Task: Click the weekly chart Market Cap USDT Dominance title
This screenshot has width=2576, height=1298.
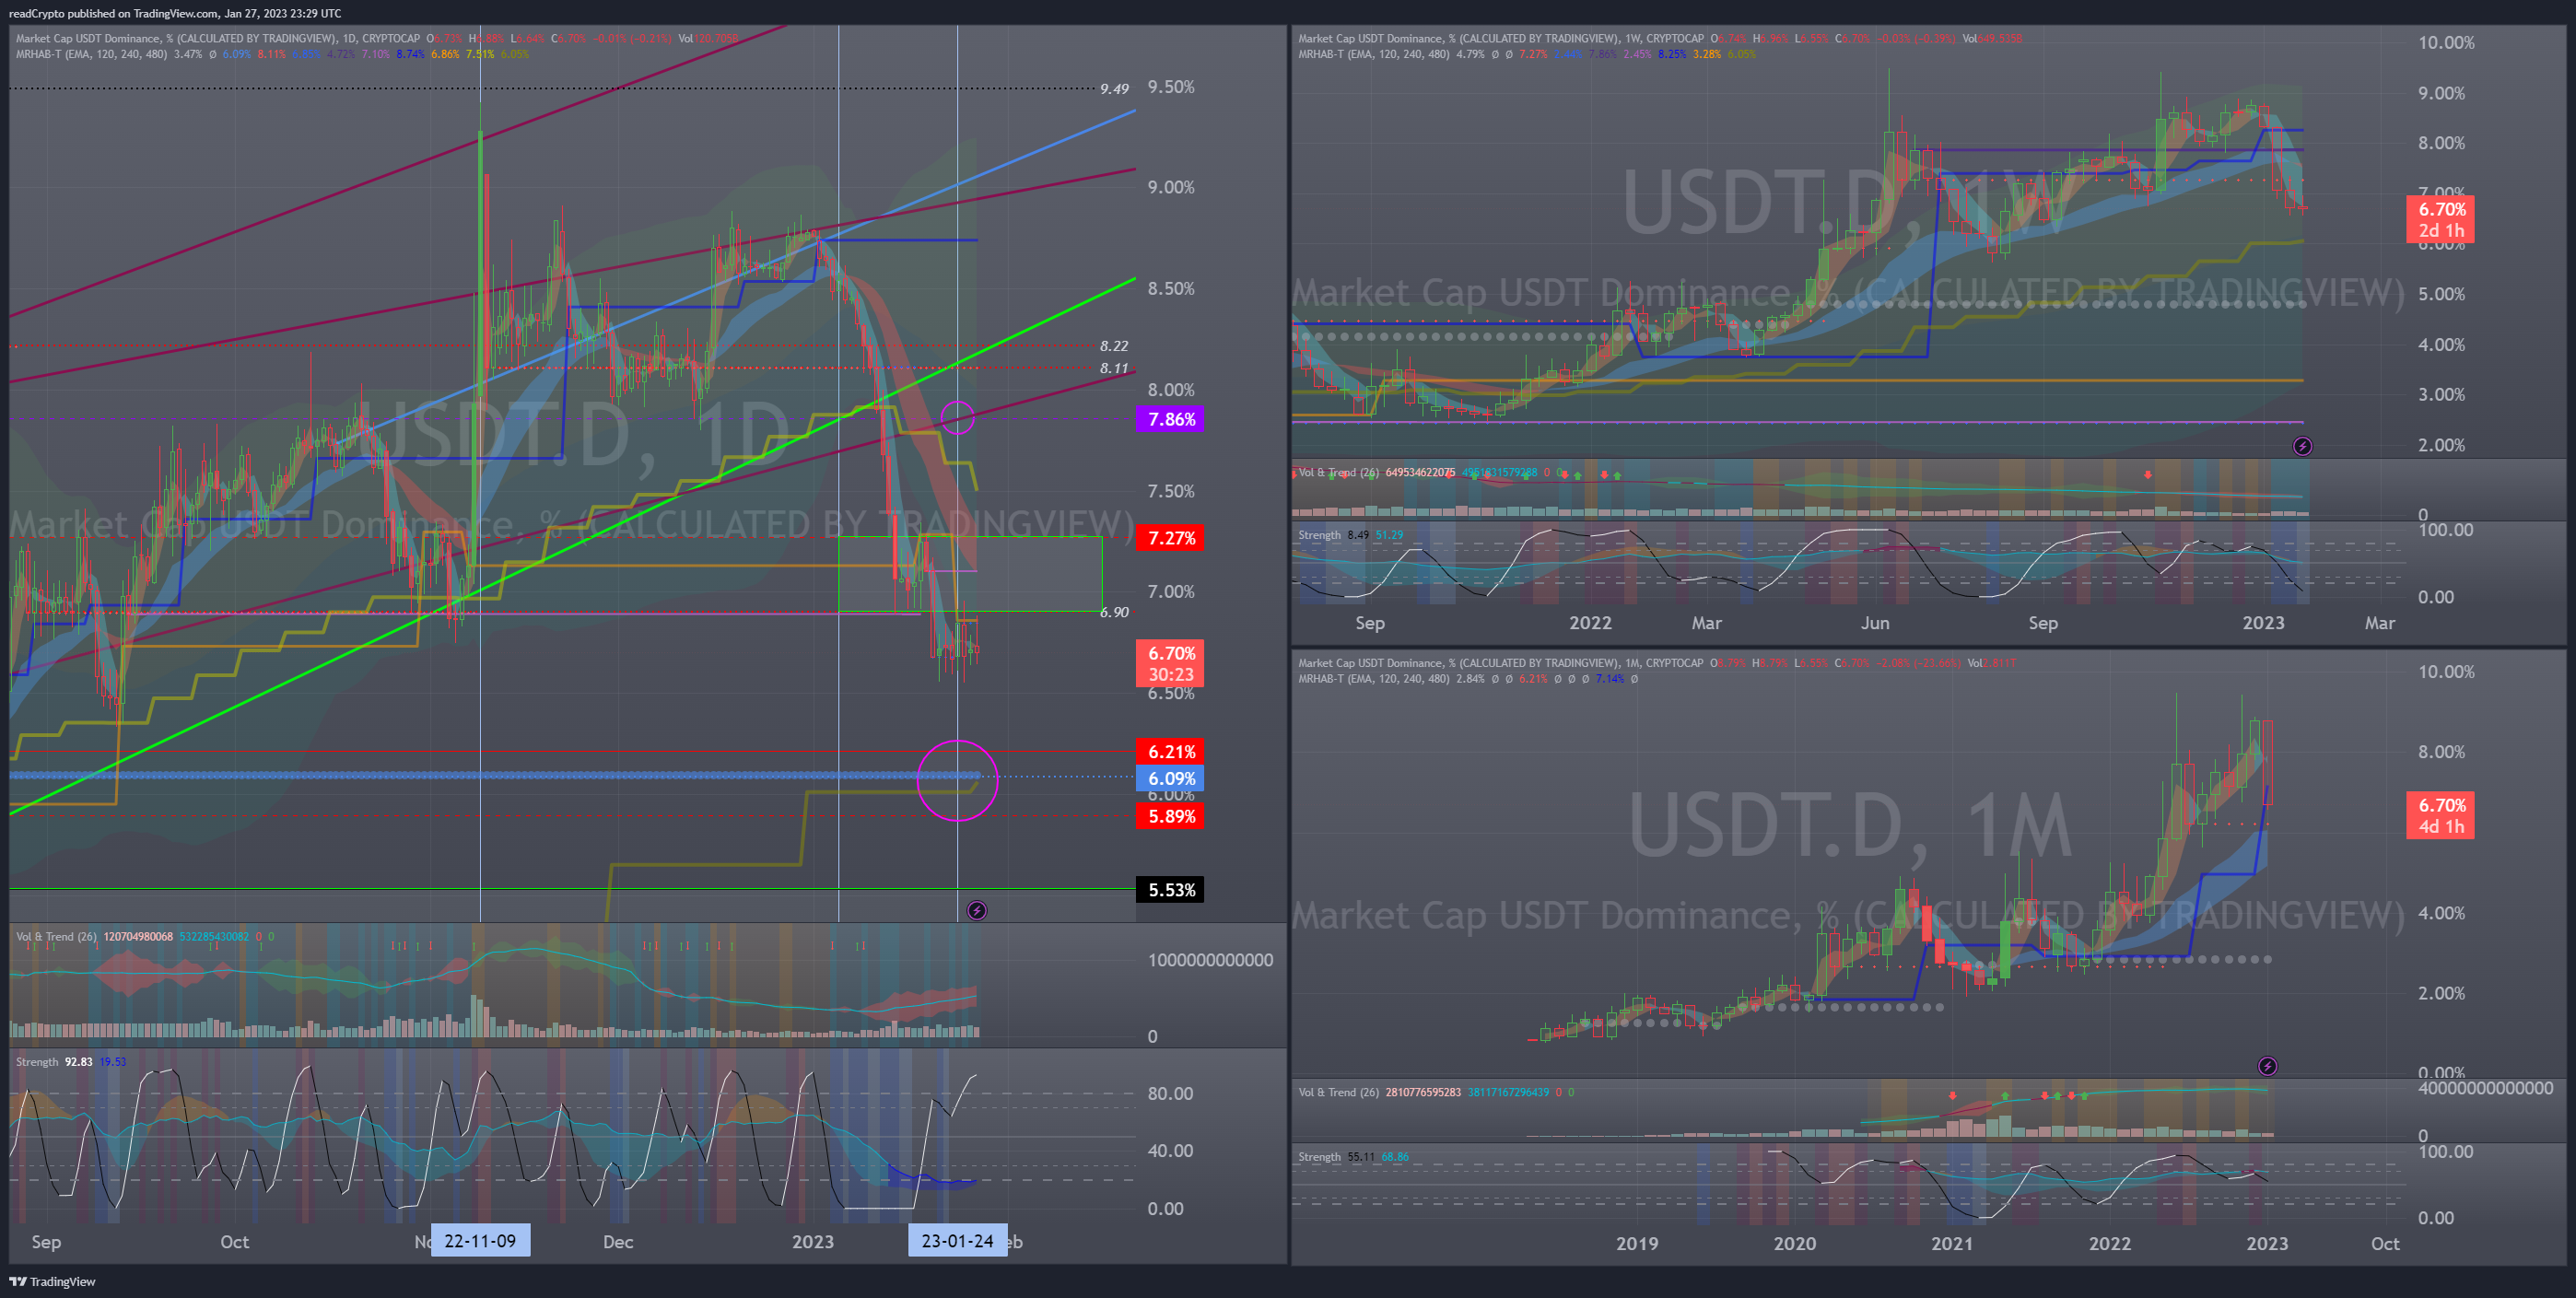Action: [1500, 38]
